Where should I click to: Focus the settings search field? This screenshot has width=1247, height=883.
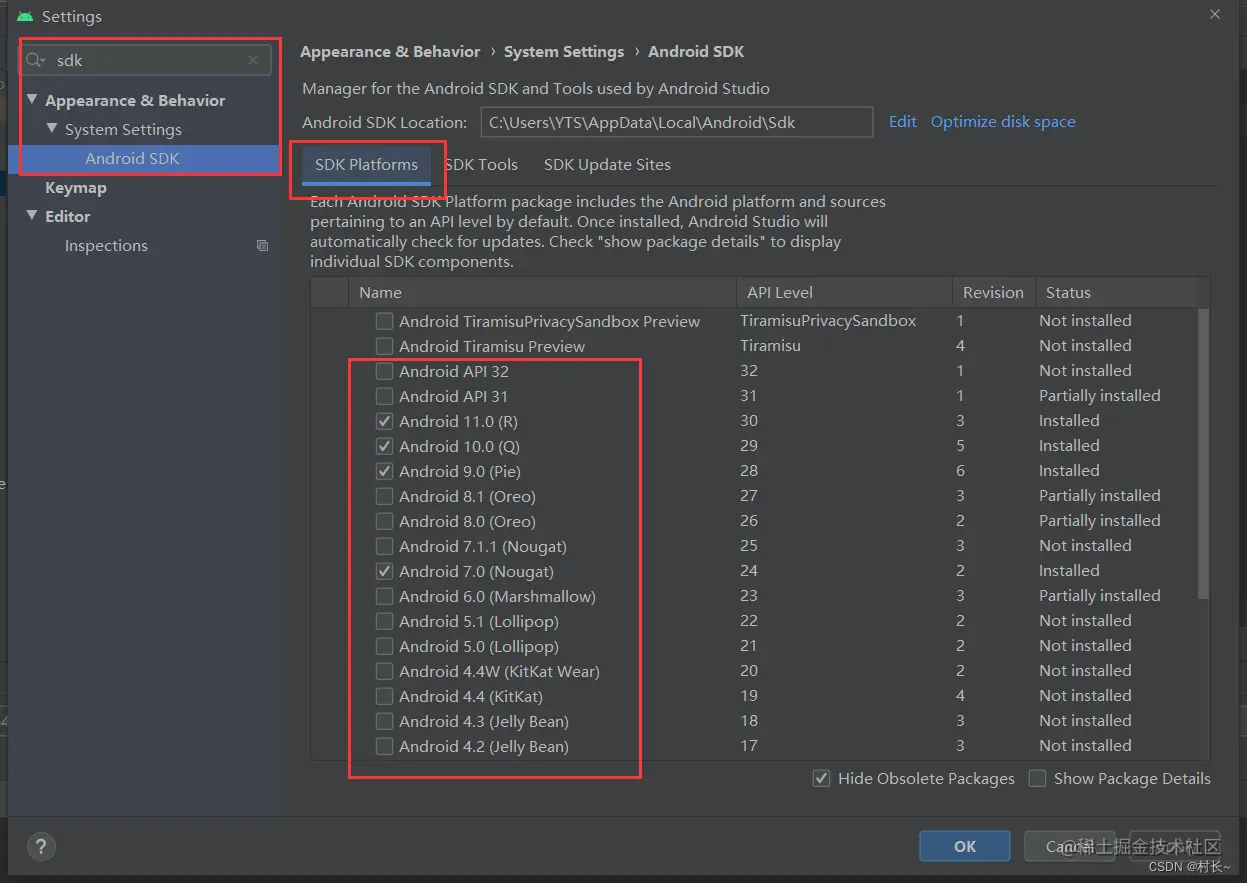(146, 60)
